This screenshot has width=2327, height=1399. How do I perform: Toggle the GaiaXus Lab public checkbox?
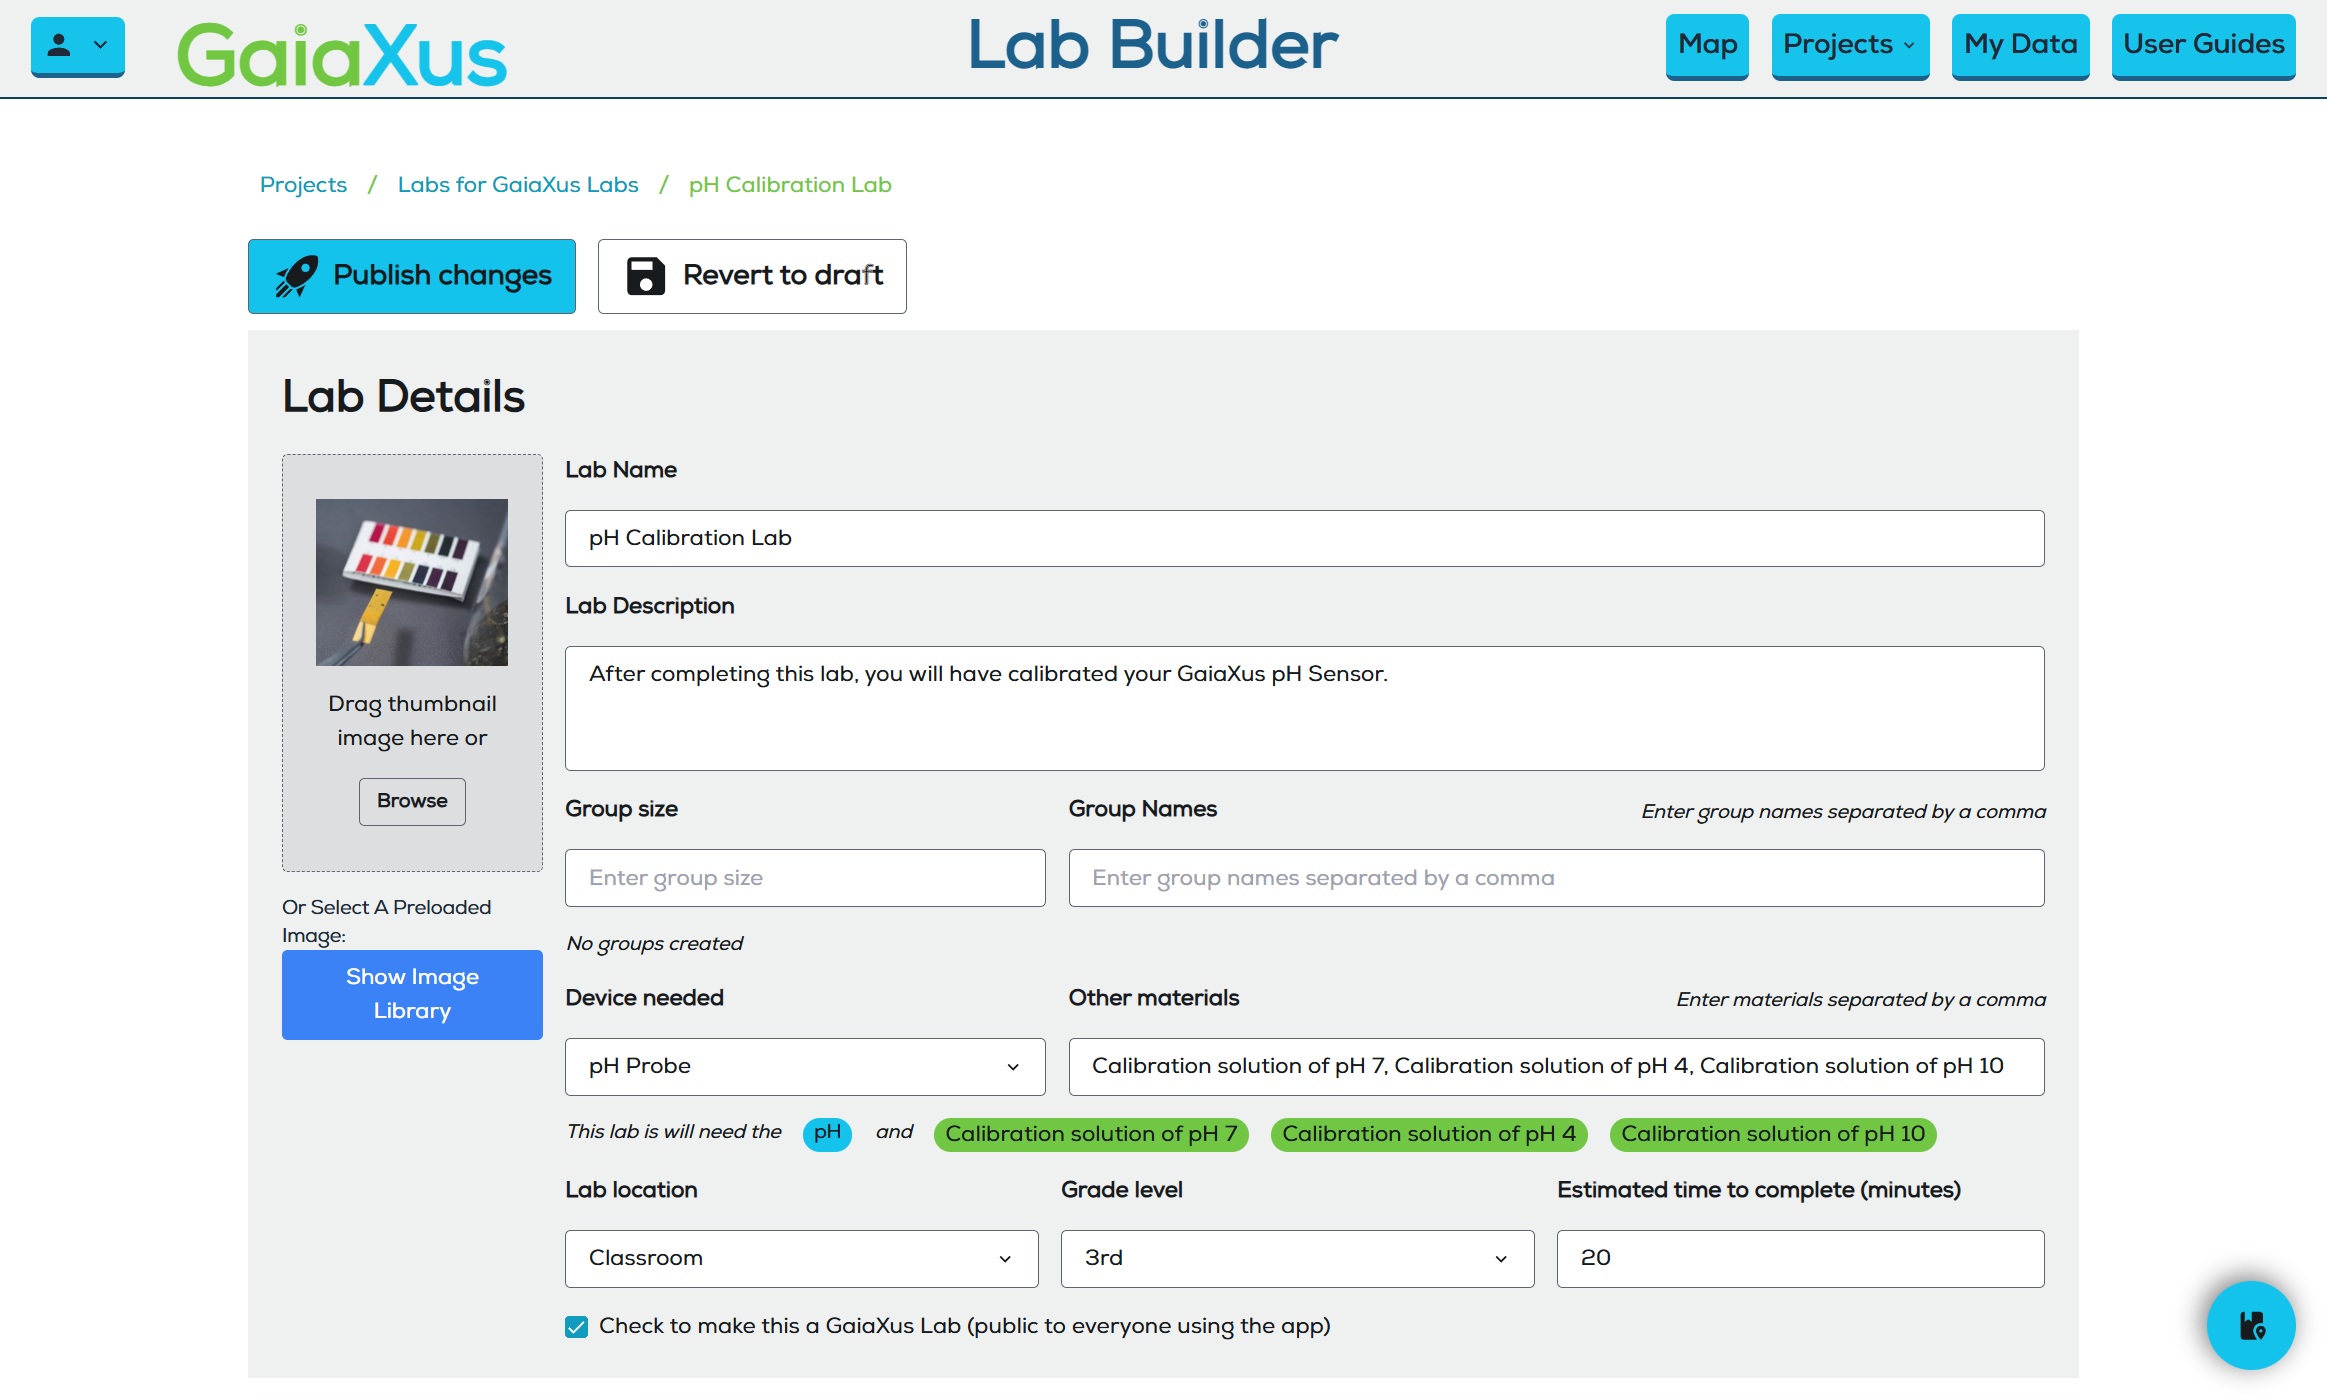click(x=576, y=1327)
